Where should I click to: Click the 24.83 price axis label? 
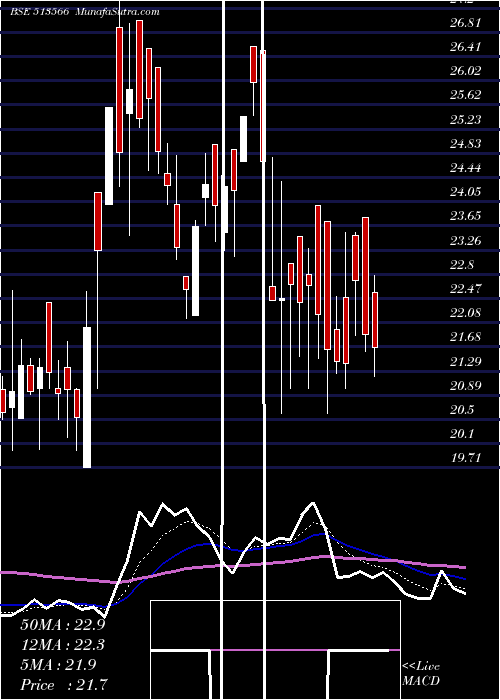[x=466, y=144]
